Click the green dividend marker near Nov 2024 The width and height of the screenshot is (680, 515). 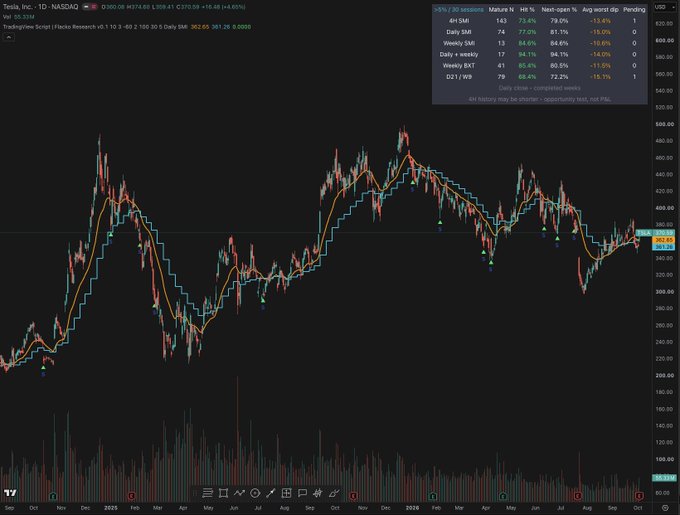coord(53,495)
